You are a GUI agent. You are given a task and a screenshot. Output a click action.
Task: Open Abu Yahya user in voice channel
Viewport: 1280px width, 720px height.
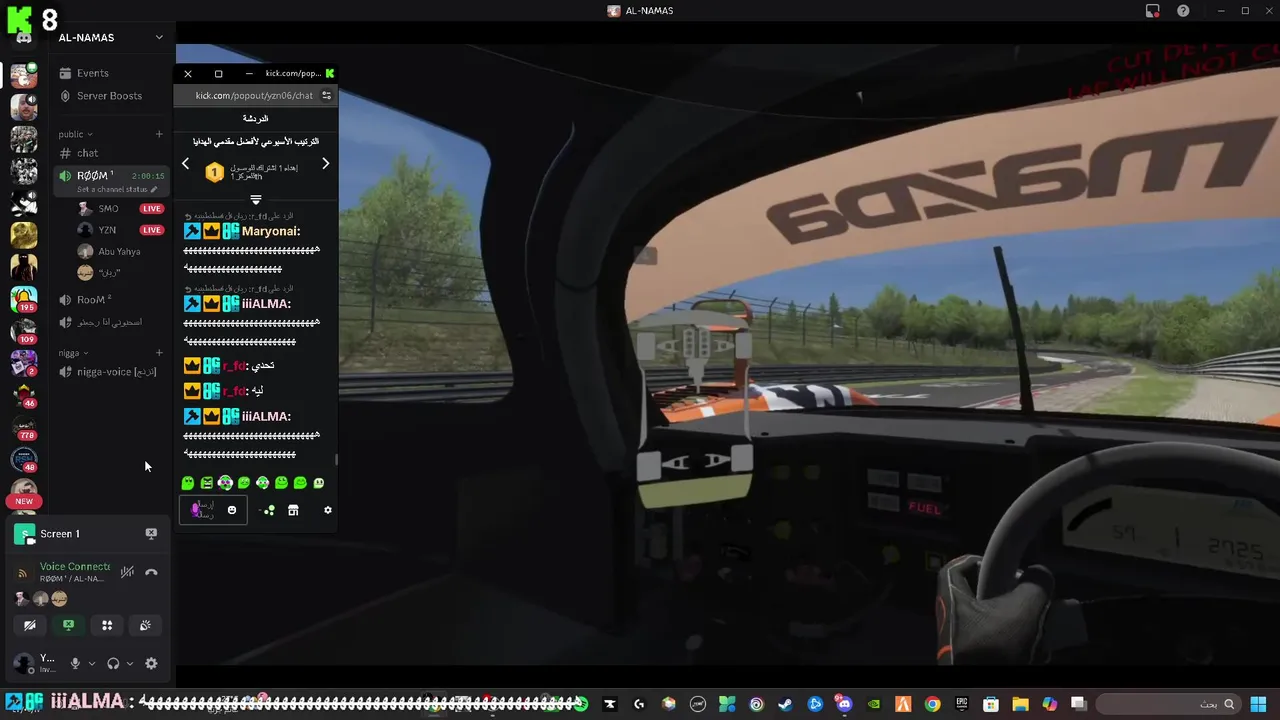[119, 252]
